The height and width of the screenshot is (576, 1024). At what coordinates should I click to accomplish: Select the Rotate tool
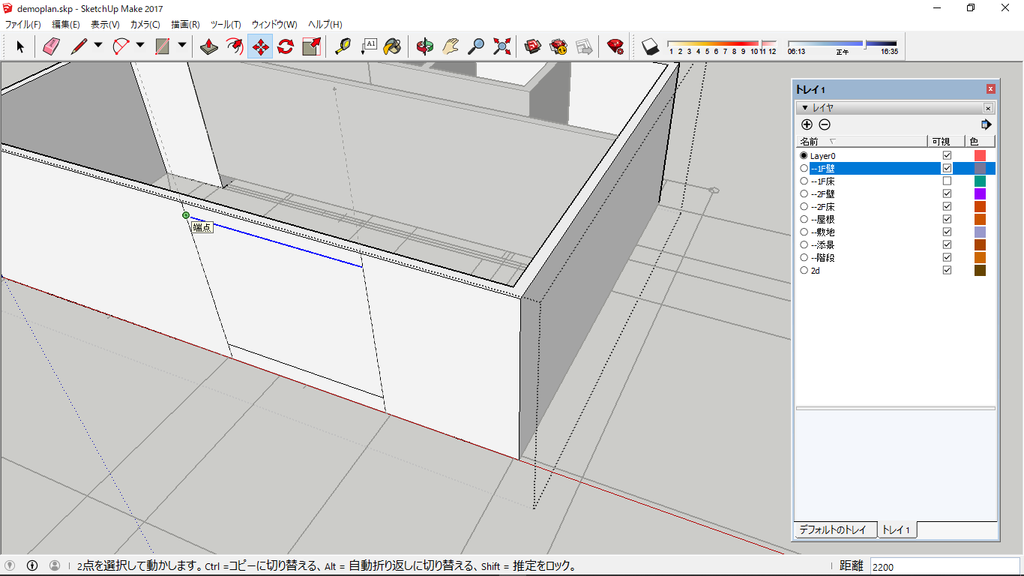[x=285, y=46]
